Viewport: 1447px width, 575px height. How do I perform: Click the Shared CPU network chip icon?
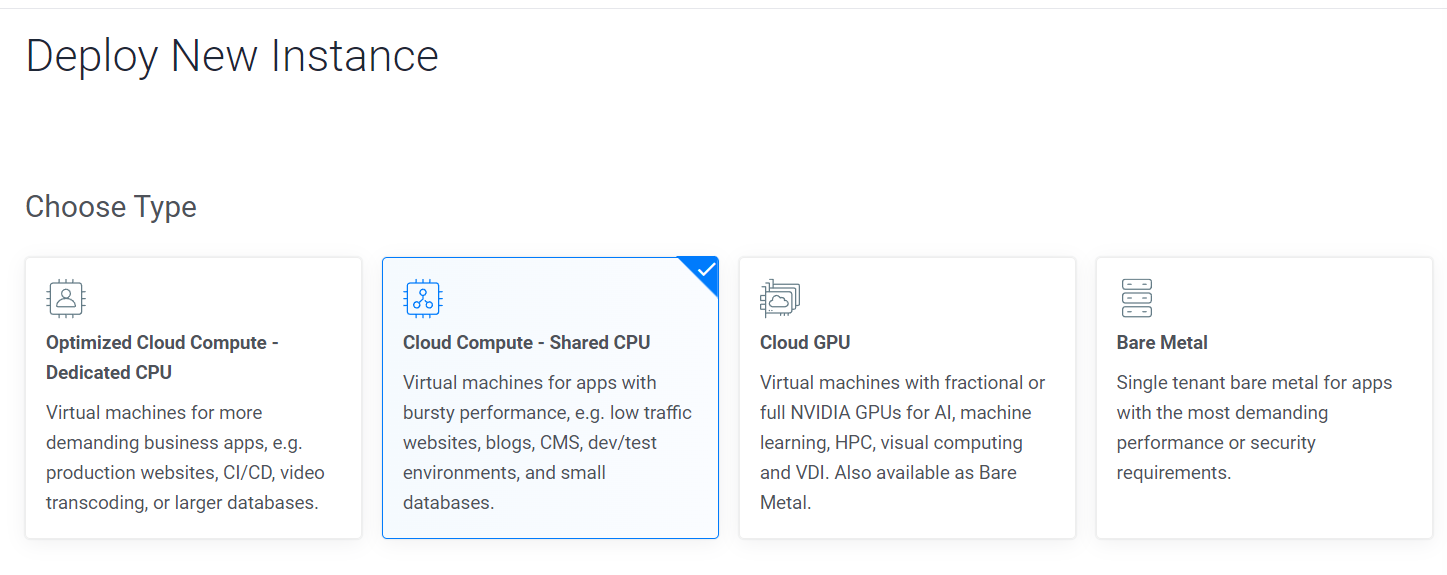423,298
